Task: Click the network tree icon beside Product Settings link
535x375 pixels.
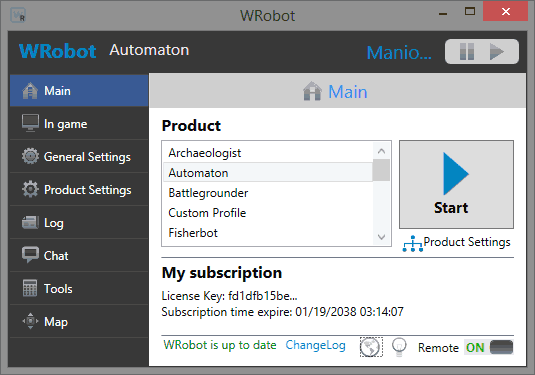Action: 413,244
